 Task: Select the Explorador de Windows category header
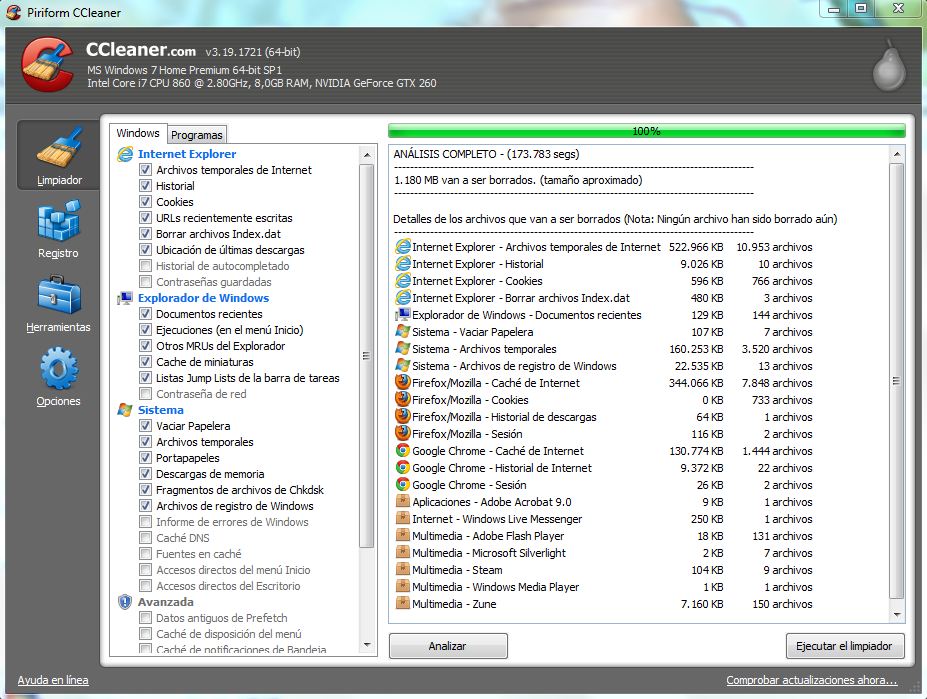[x=203, y=298]
